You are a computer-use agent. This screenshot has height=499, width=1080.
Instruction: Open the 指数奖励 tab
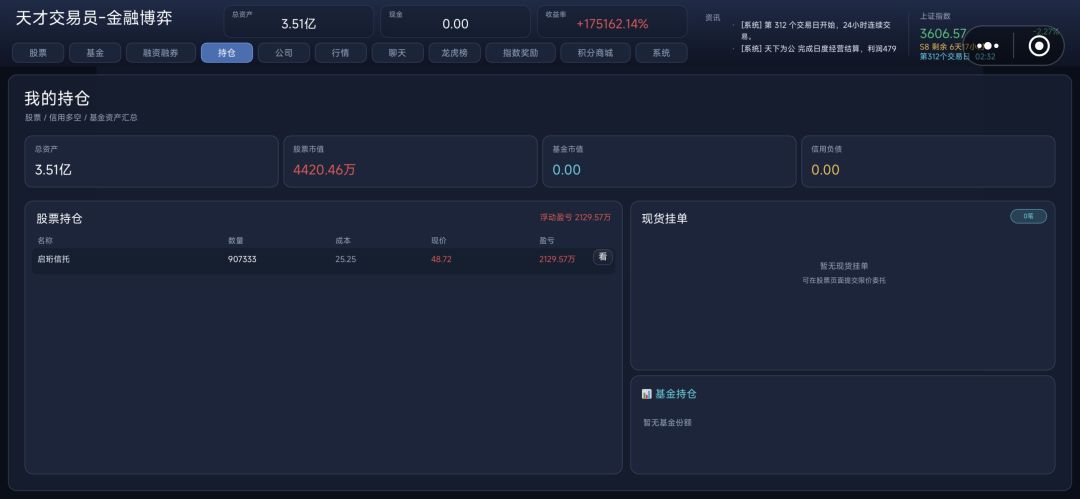(x=521, y=53)
